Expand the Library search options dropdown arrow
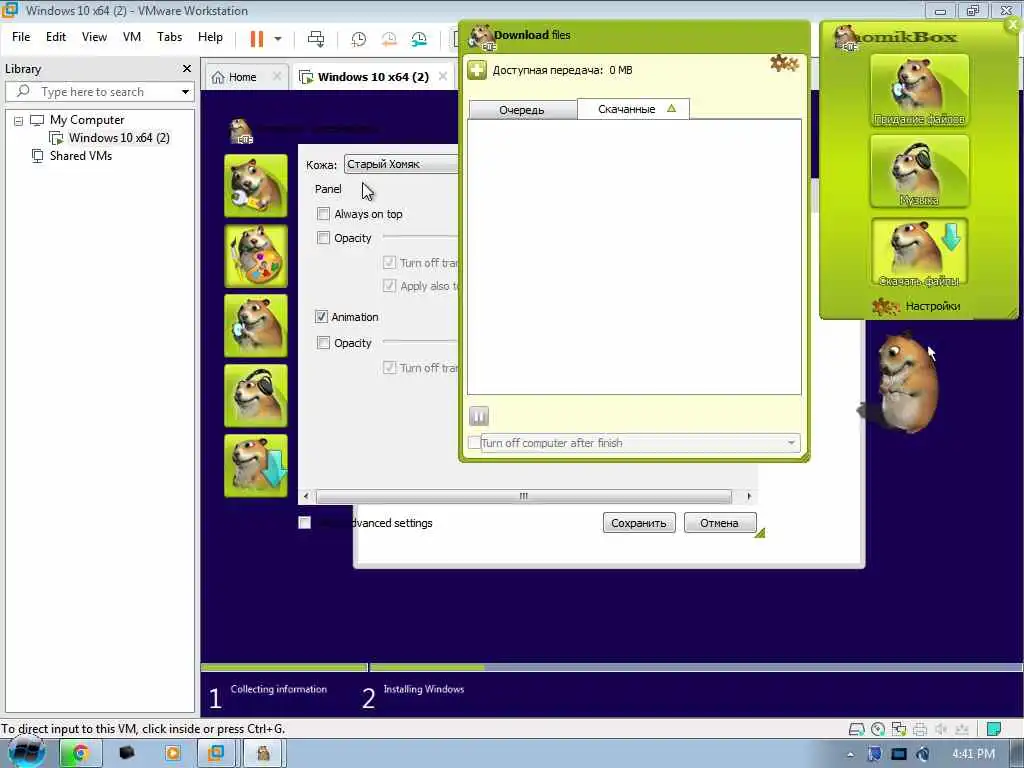This screenshot has width=1024, height=768. pyautogui.click(x=185, y=92)
